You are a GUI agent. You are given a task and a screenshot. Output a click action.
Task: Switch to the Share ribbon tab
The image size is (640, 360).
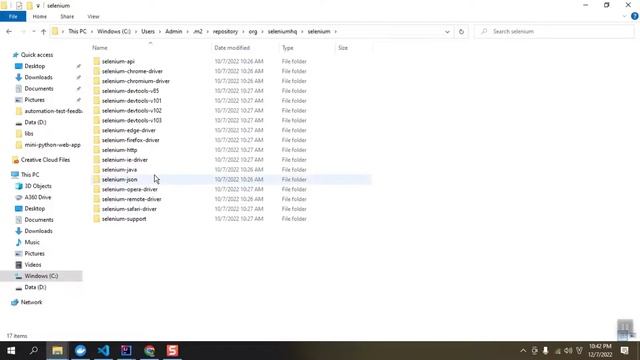pos(67,17)
